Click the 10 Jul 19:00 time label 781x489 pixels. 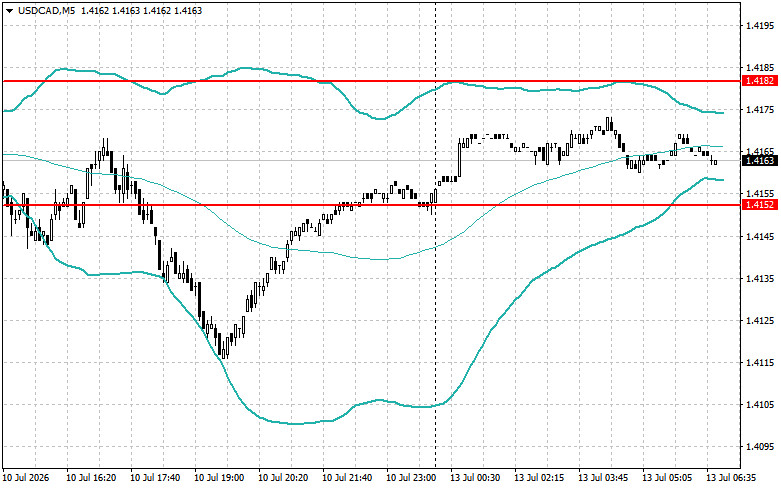(219, 478)
